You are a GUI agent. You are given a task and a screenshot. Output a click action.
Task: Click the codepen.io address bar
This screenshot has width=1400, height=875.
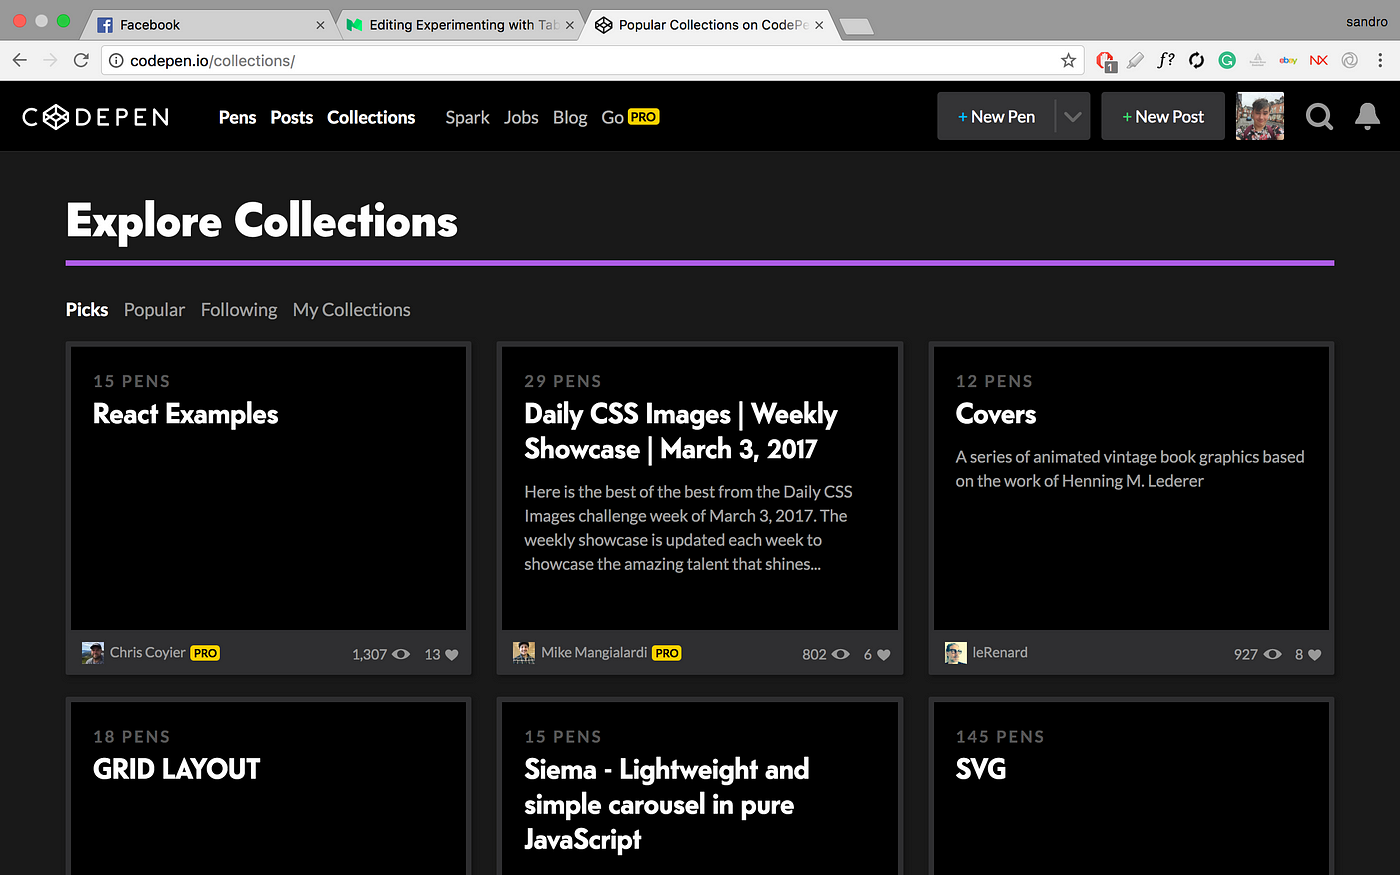pyautogui.click(x=590, y=61)
